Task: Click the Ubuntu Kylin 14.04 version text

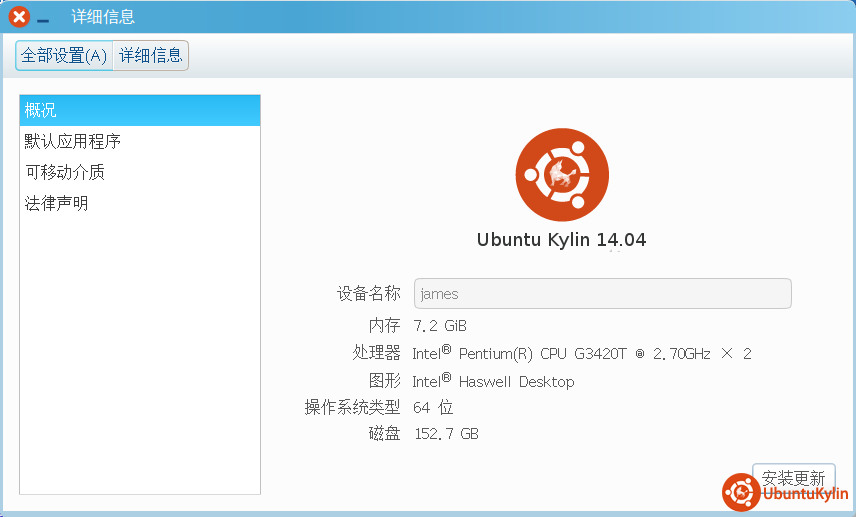Action: tap(561, 240)
